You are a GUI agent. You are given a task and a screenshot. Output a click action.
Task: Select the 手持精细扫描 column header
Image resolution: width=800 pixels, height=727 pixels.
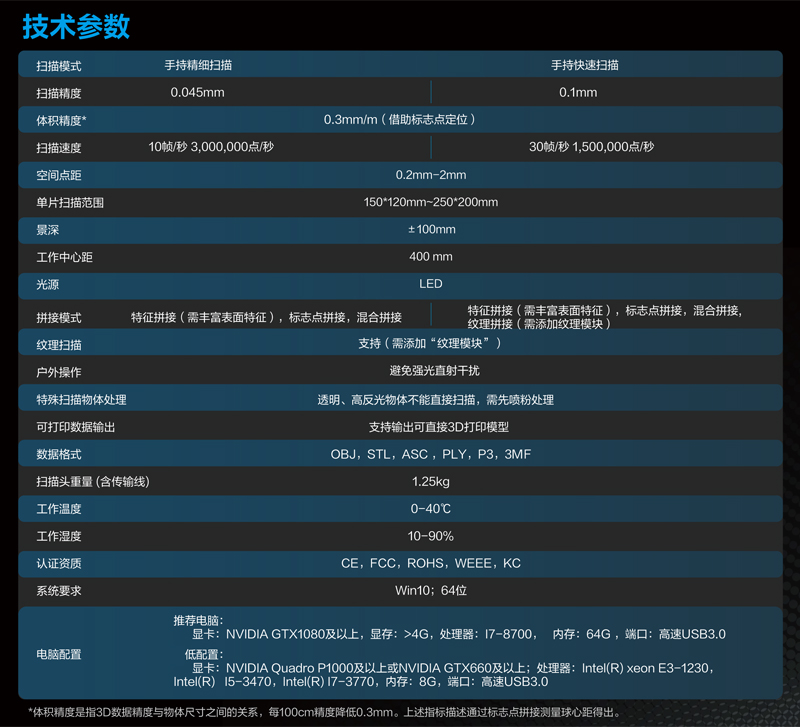click(198, 66)
